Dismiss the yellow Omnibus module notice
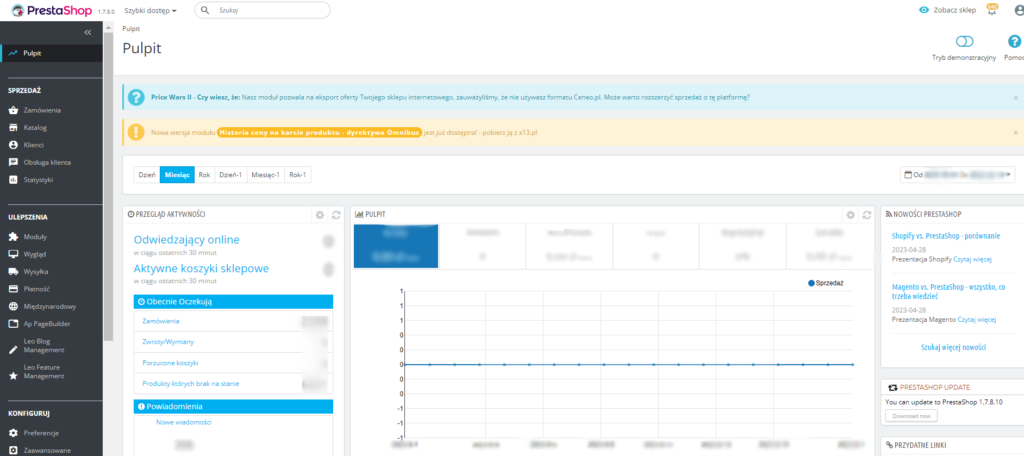This screenshot has width=1024, height=456. pyautogui.click(x=1016, y=132)
